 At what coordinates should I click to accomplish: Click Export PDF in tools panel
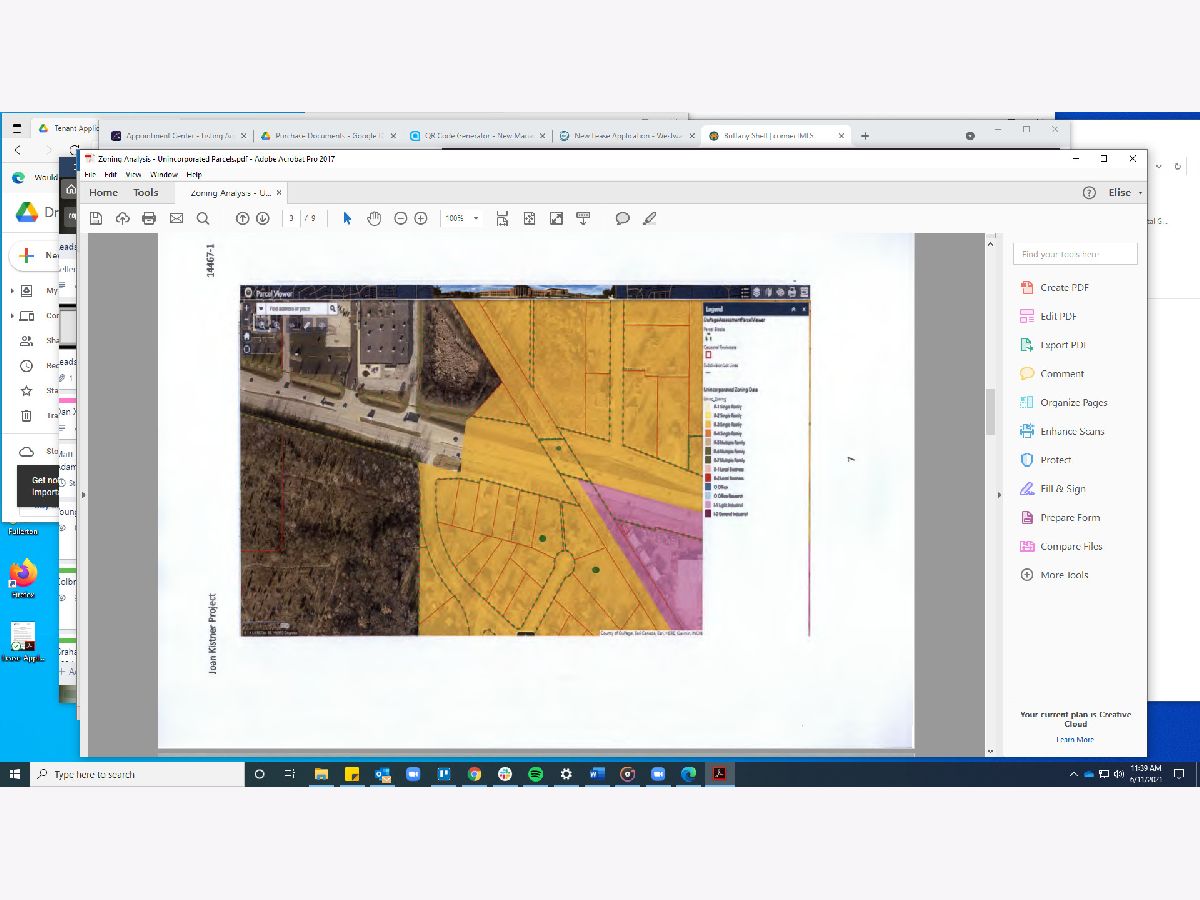click(x=1062, y=345)
